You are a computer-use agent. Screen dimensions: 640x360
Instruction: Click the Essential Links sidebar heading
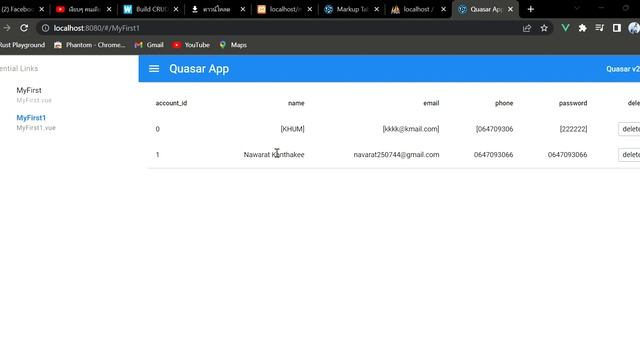click(x=19, y=69)
